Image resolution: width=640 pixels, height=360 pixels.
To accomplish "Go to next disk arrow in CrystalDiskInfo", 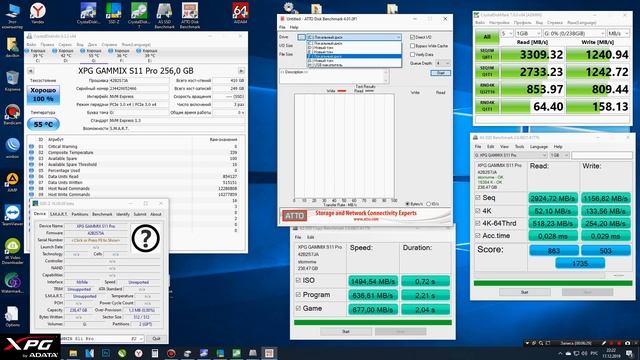I will [241, 71].
